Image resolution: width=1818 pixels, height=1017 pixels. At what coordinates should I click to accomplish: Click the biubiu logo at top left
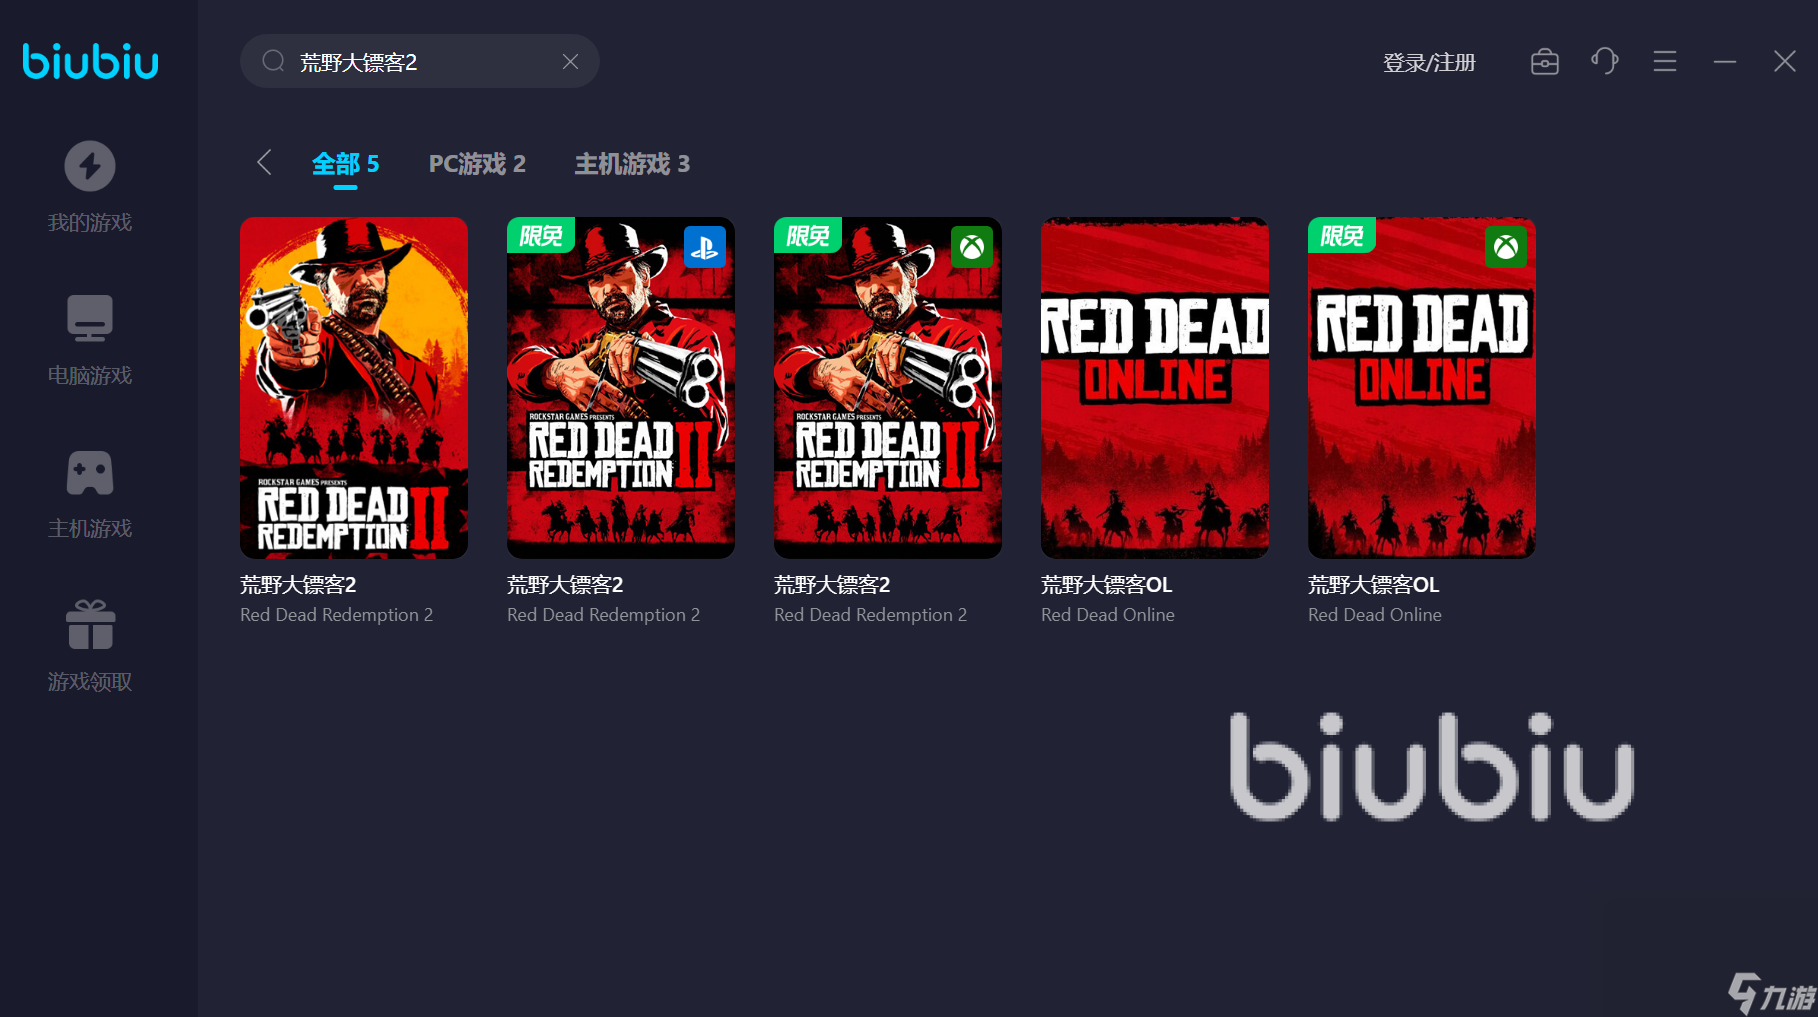click(x=90, y=61)
